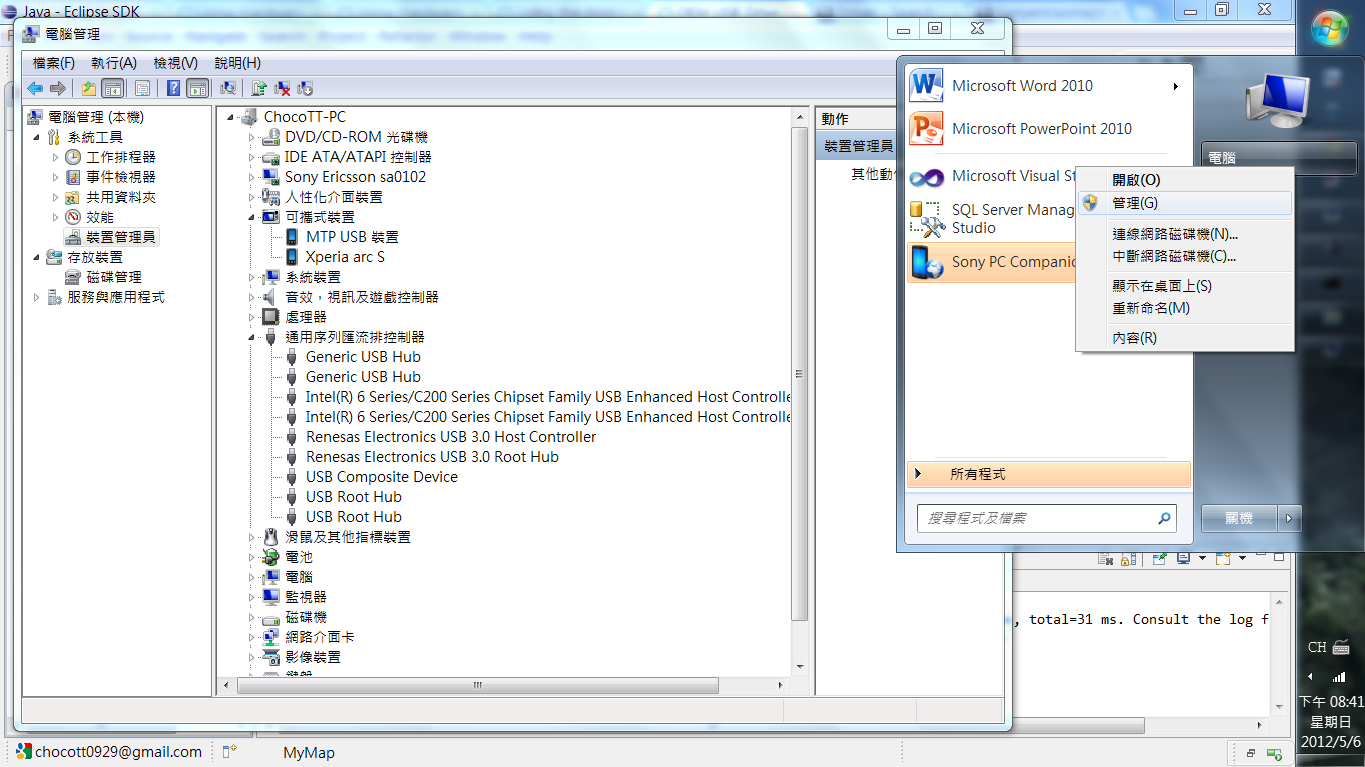The height and width of the screenshot is (767, 1365).
Task: Expand the 事件檢視器 tree node
Action: (56, 177)
